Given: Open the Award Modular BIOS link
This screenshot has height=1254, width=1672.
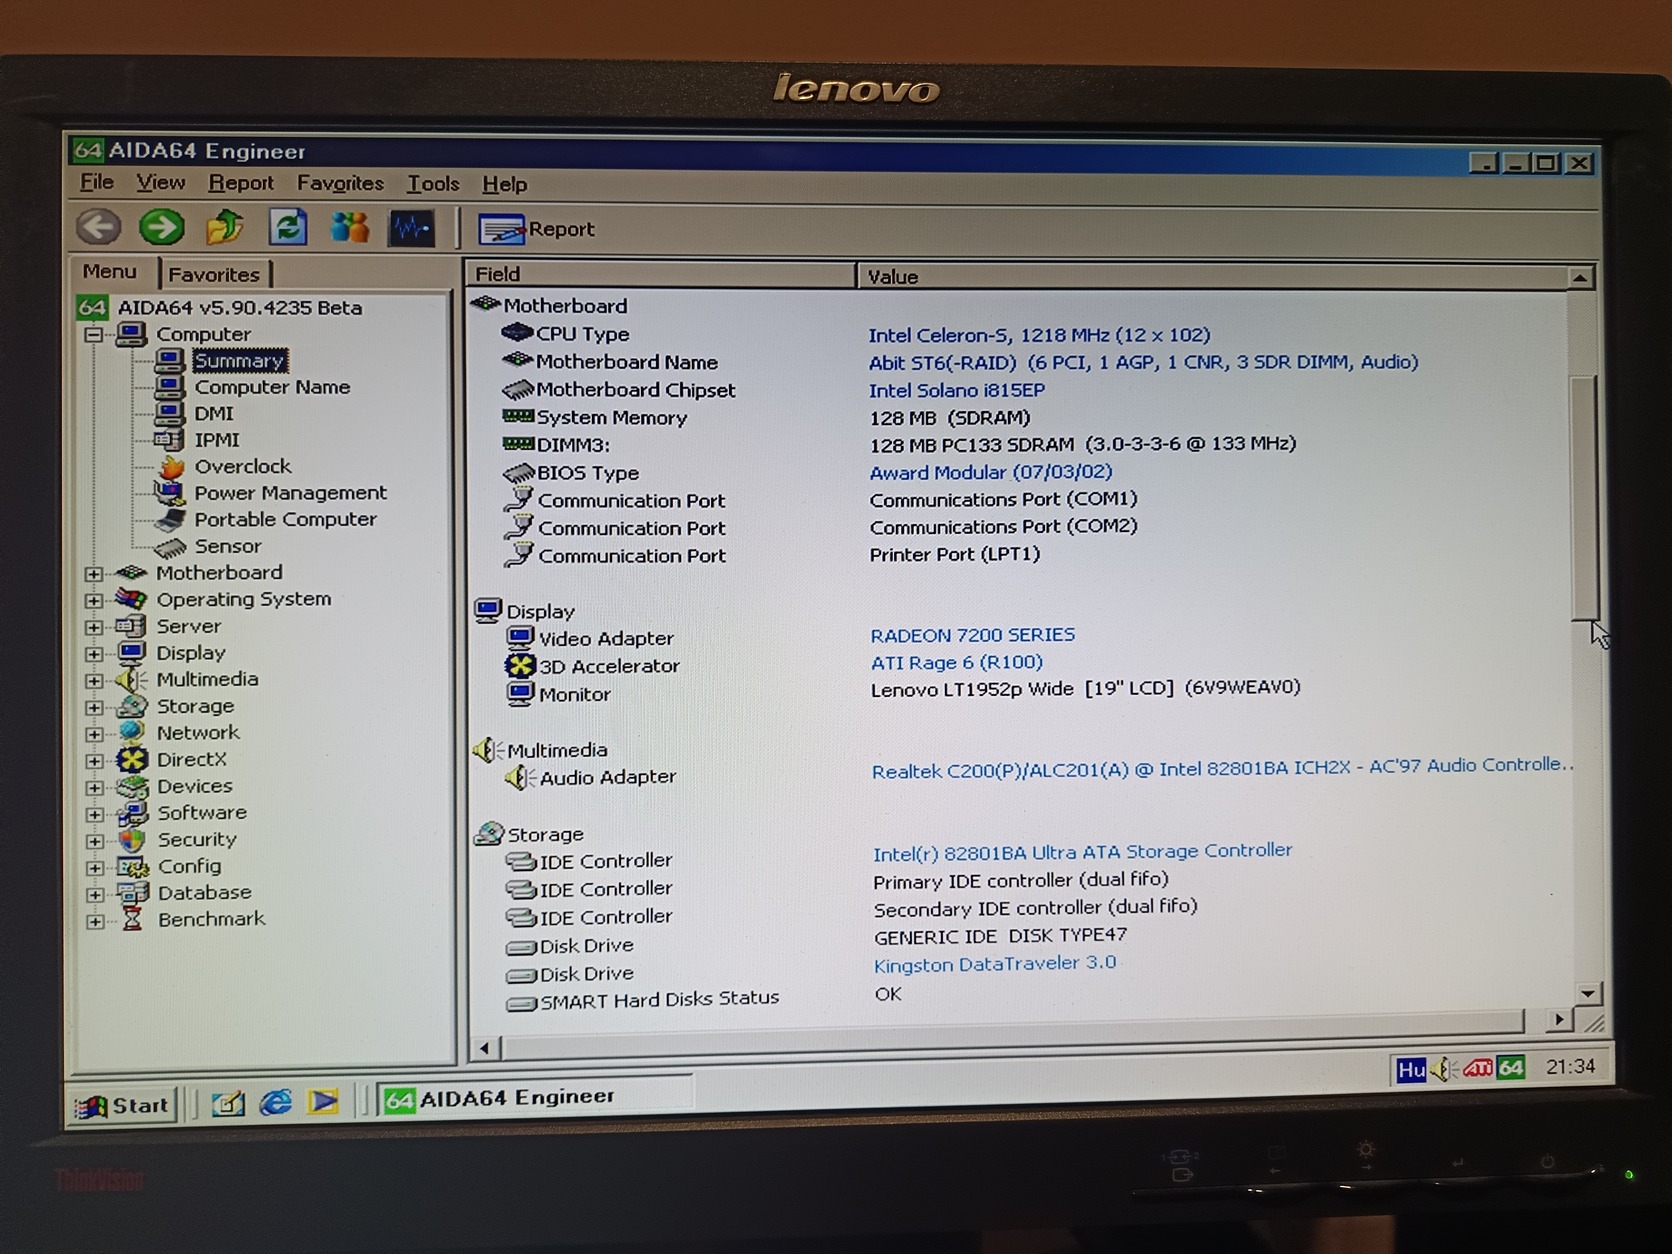Looking at the screenshot, I should pyautogui.click(x=991, y=472).
